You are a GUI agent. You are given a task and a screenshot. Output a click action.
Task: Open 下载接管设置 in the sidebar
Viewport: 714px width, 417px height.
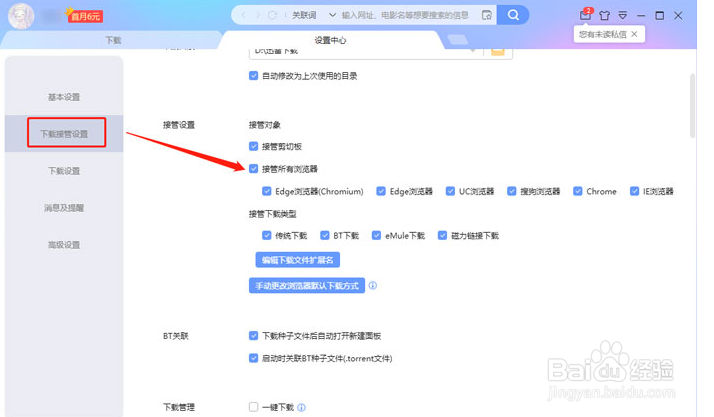(x=64, y=134)
